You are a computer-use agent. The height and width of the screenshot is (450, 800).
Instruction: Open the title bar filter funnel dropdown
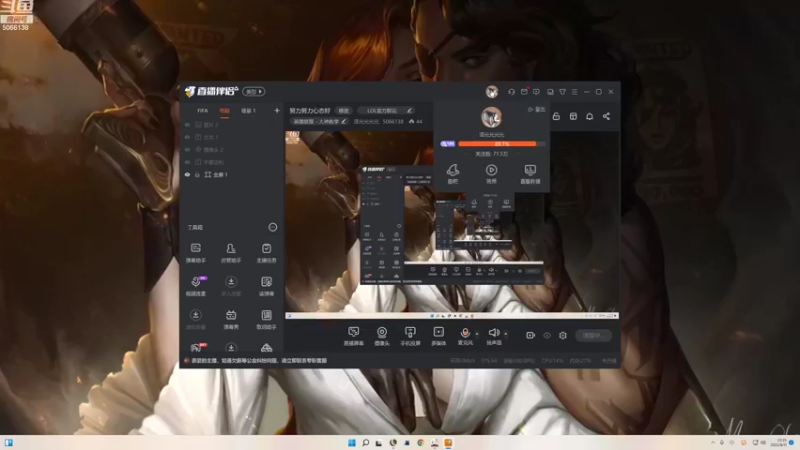tap(562, 92)
